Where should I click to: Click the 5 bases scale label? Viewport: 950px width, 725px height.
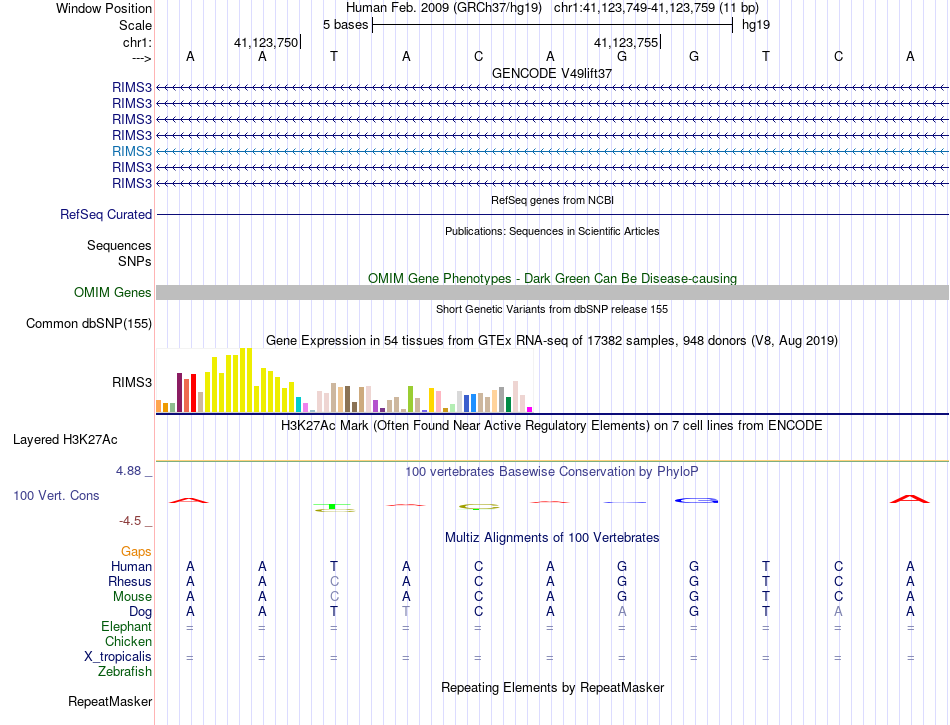pyautogui.click(x=345, y=25)
